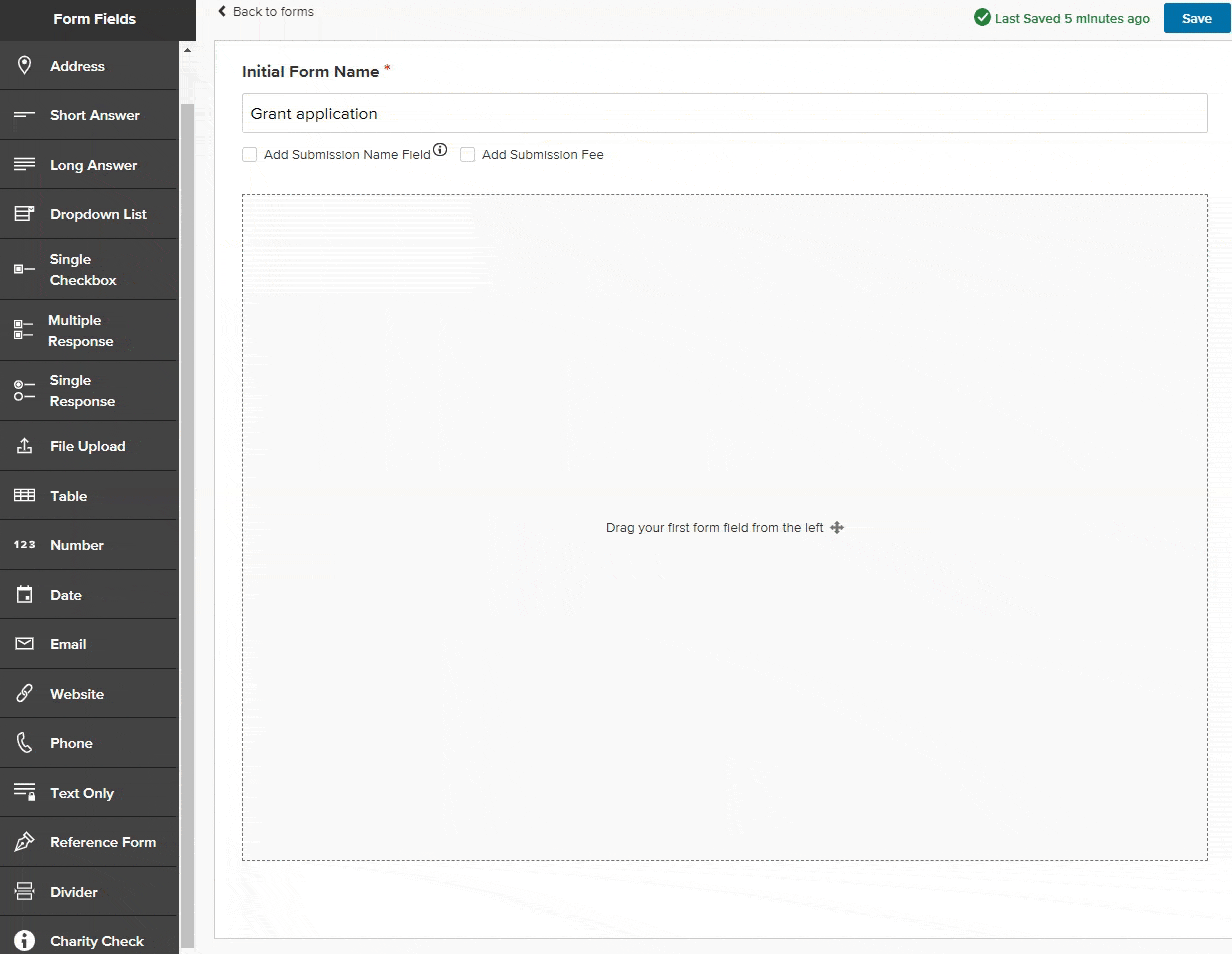This screenshot has width=1232, height=954.
Task: Click the Multiple Response icon
Action: (x=24, y=330)
